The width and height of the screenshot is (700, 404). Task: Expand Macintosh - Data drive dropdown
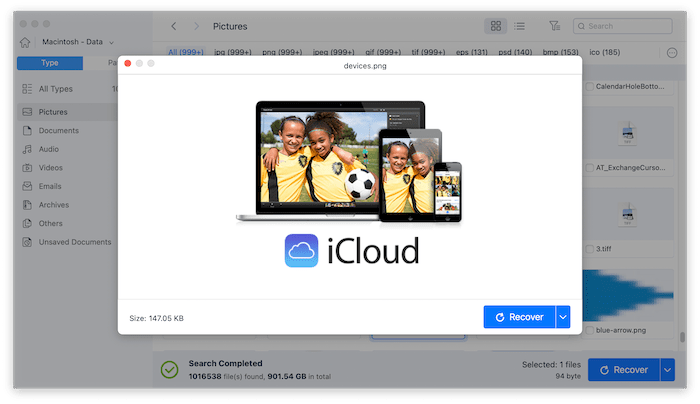pyautogui.click(x=110, y=42)
